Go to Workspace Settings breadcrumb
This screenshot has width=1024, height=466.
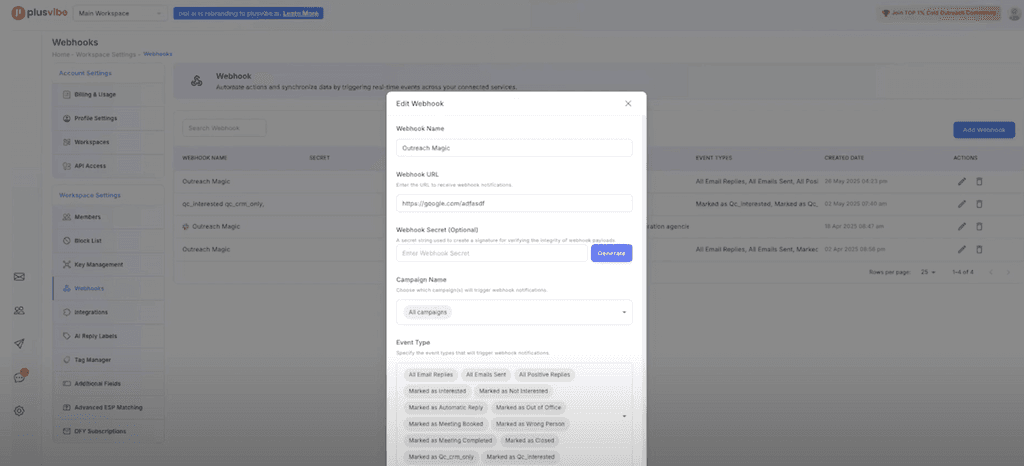point(106,54)
